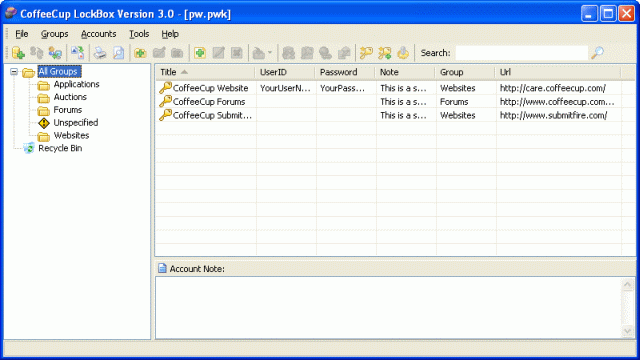Screen dimensions: 640x360
Task: Click greyed move-to-group folder icon
Action: [x=259, y=53]
